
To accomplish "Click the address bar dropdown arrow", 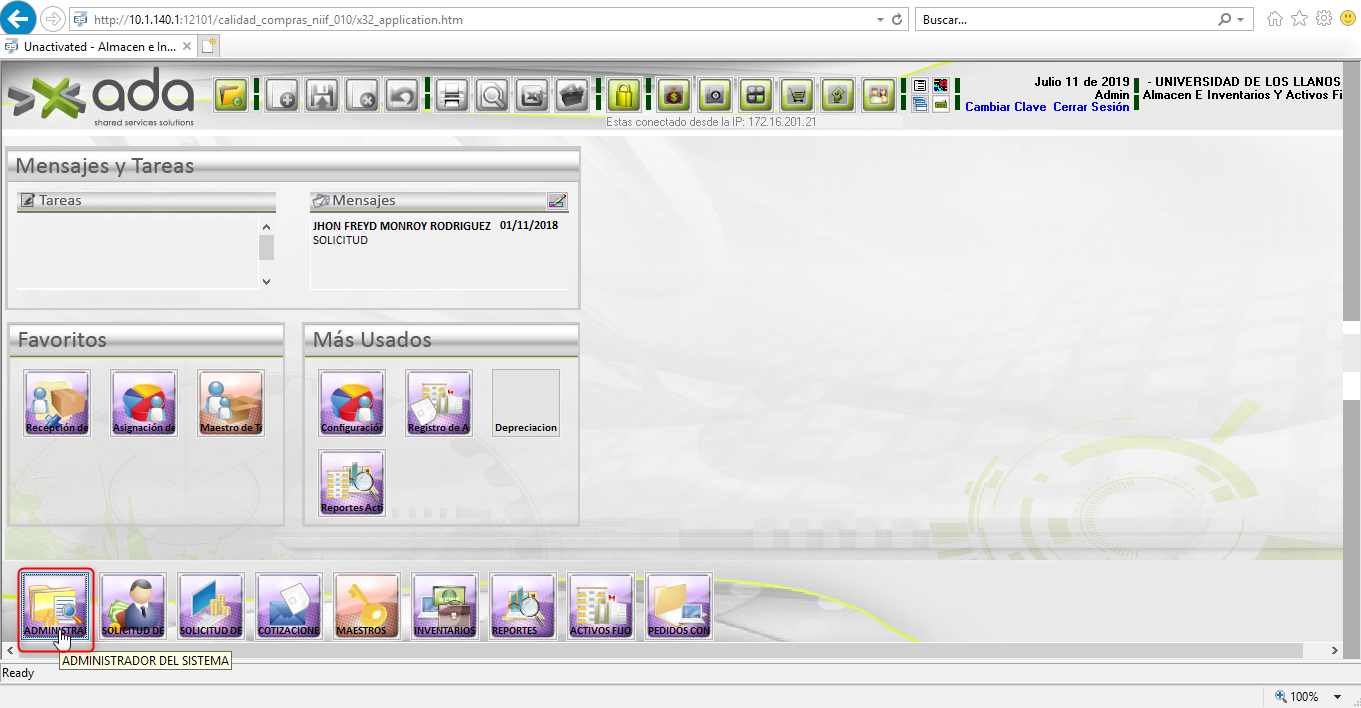I will click(880, 20).
